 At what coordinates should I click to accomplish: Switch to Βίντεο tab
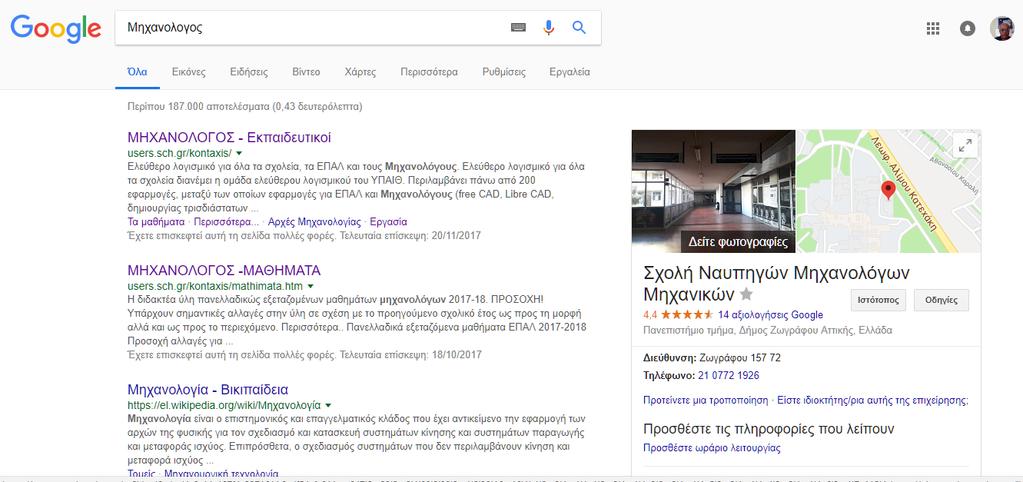point(306,72)
